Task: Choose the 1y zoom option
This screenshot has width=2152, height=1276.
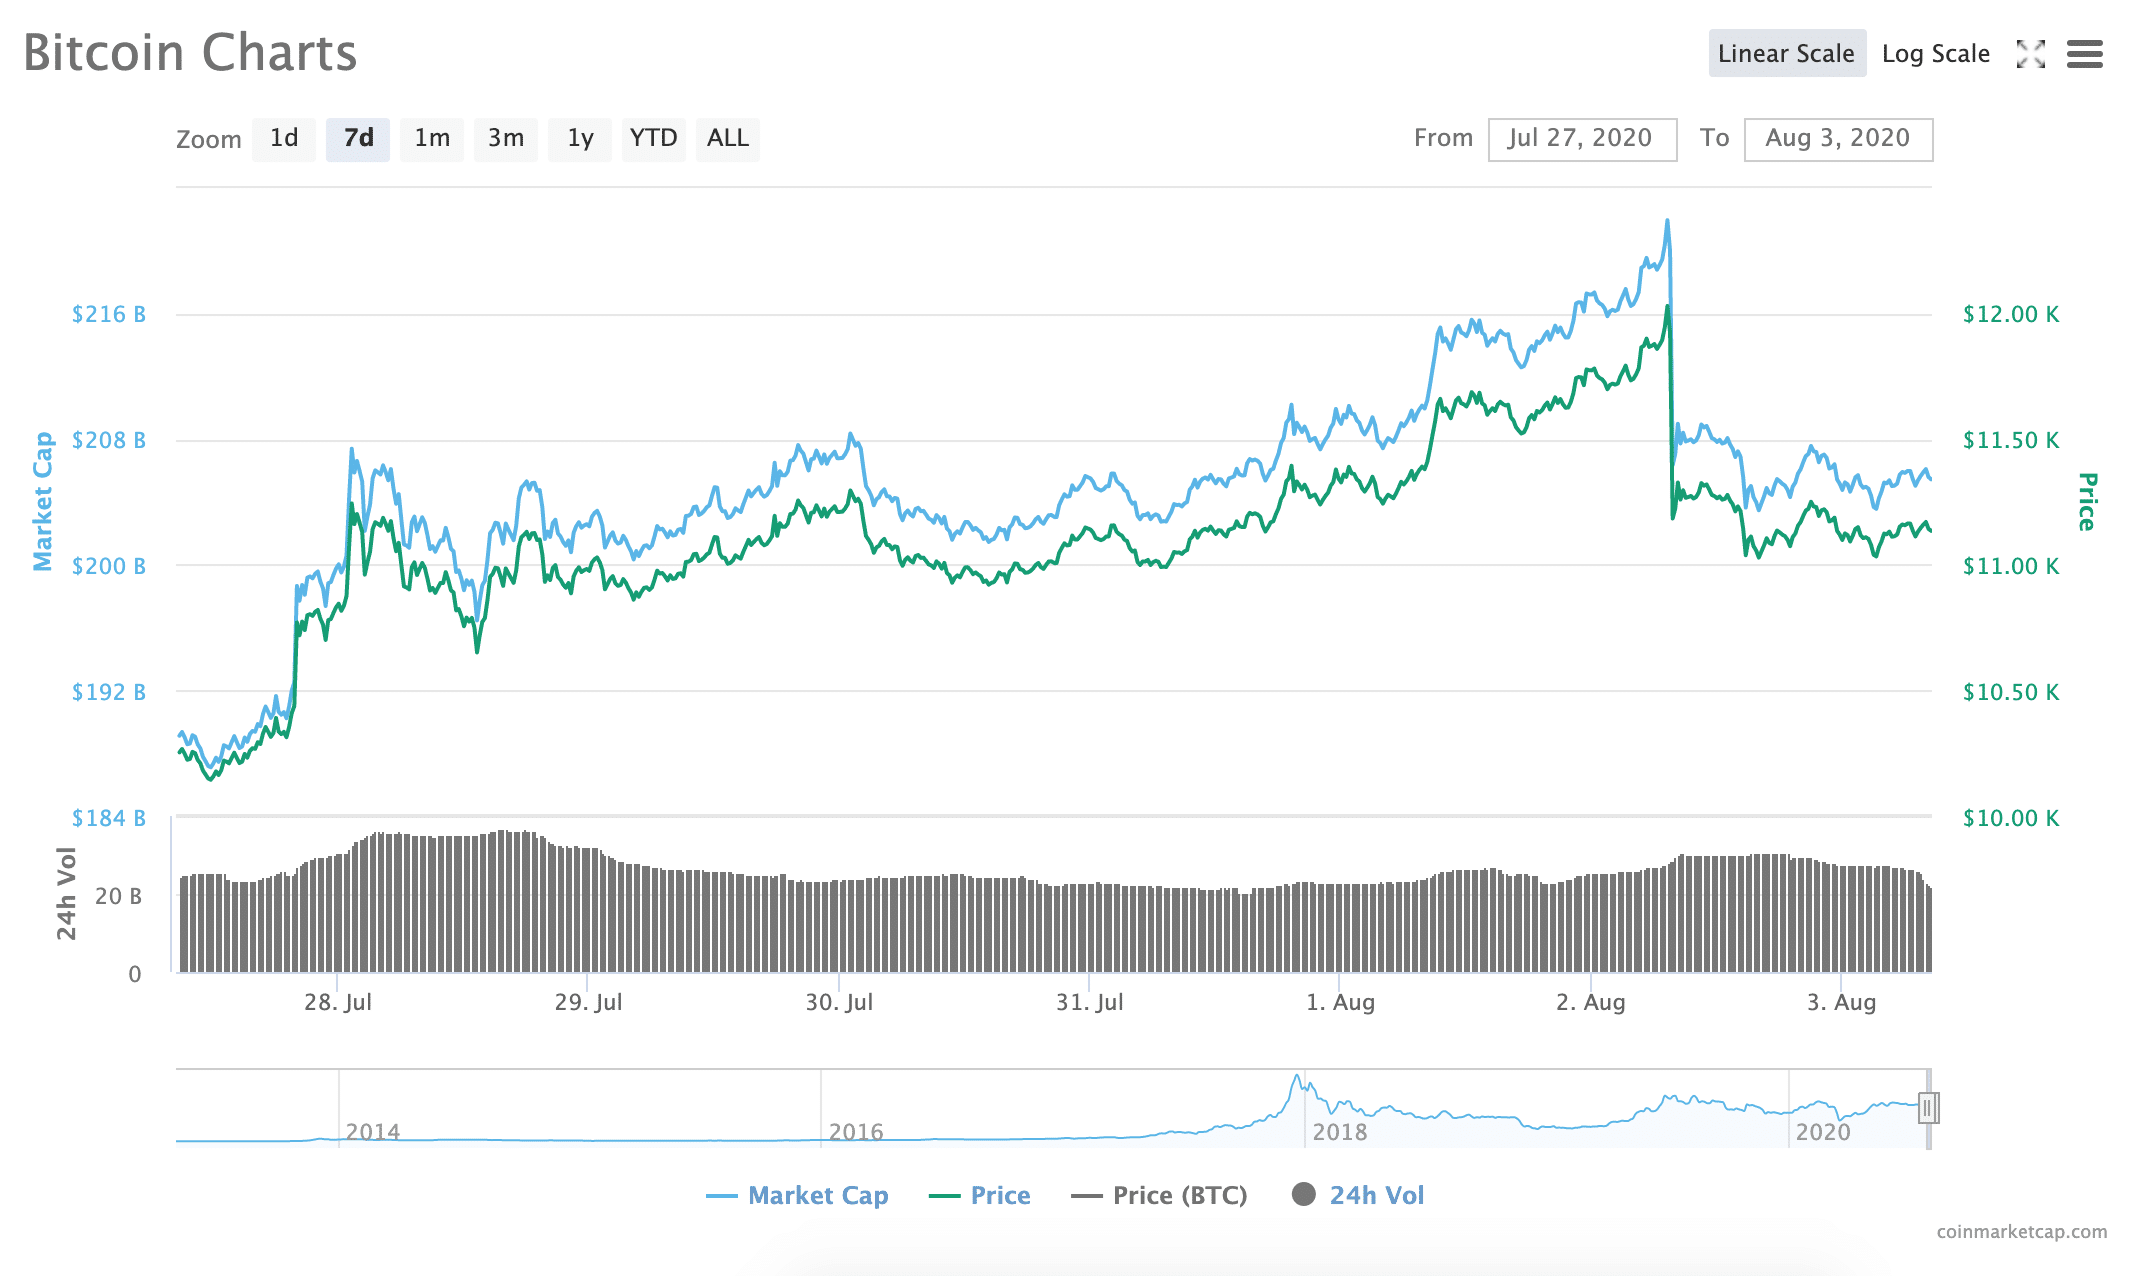Action: coord(580,138)
